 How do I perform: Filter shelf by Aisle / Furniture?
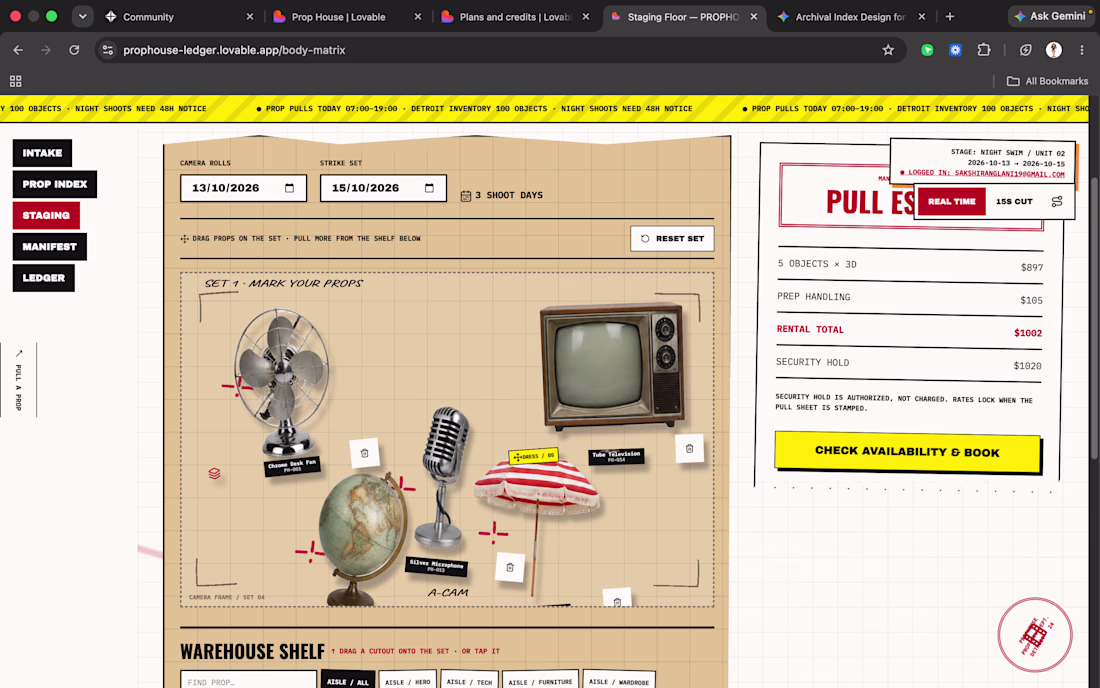(x=540, y=681)
